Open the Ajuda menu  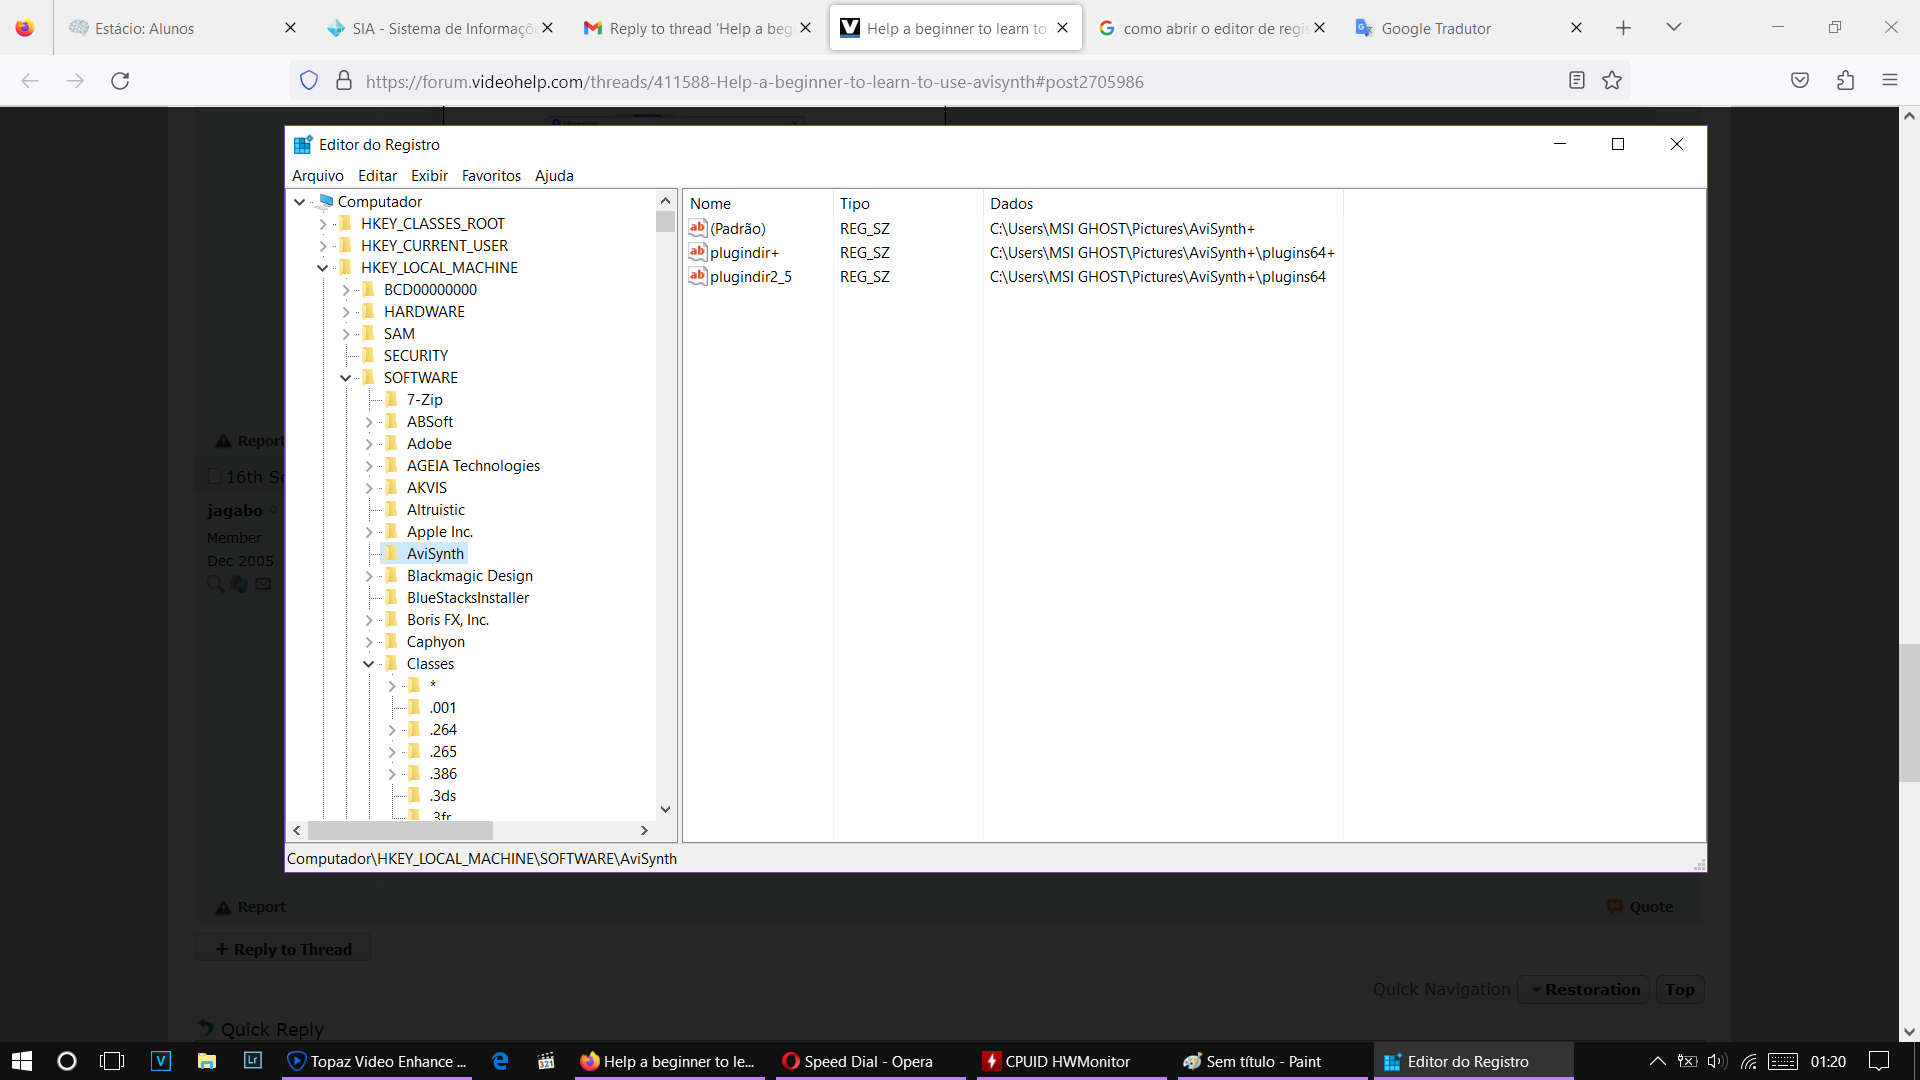coord(554,175)
